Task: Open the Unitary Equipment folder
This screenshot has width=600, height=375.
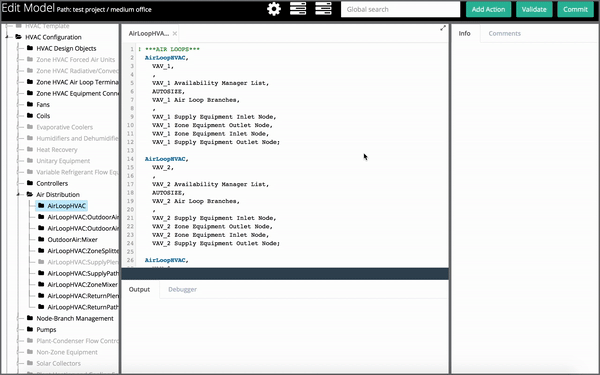Action: tap(63, 161)
